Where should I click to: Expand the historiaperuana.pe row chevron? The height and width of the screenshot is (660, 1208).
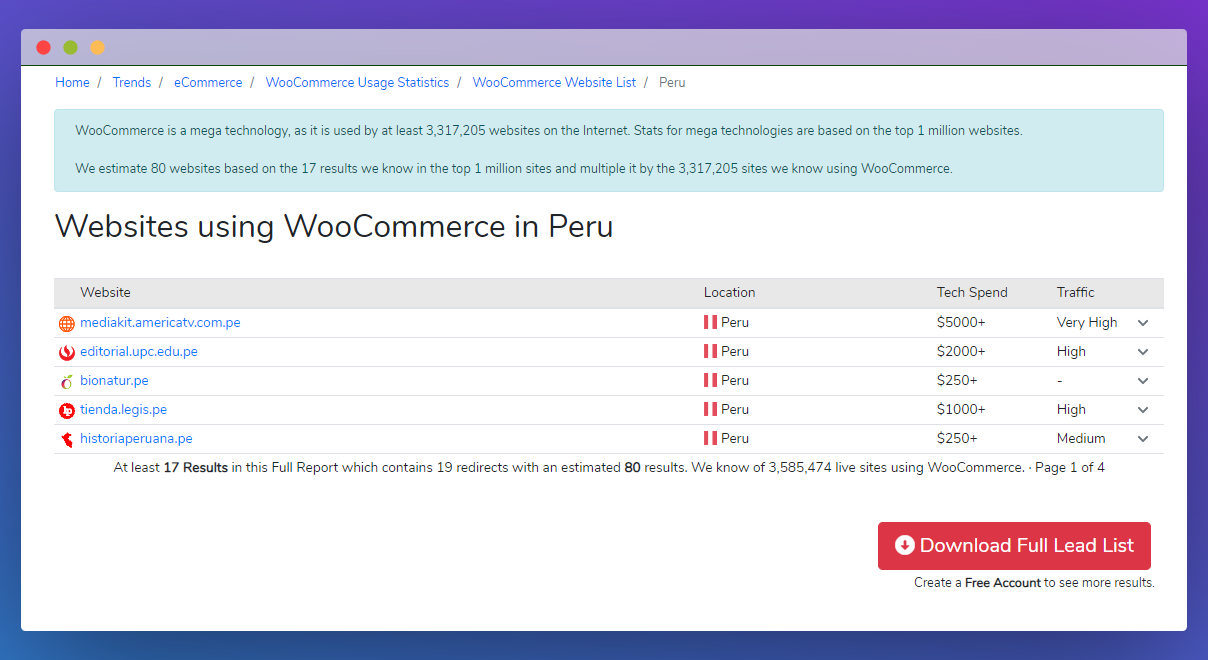(1143, 439)
